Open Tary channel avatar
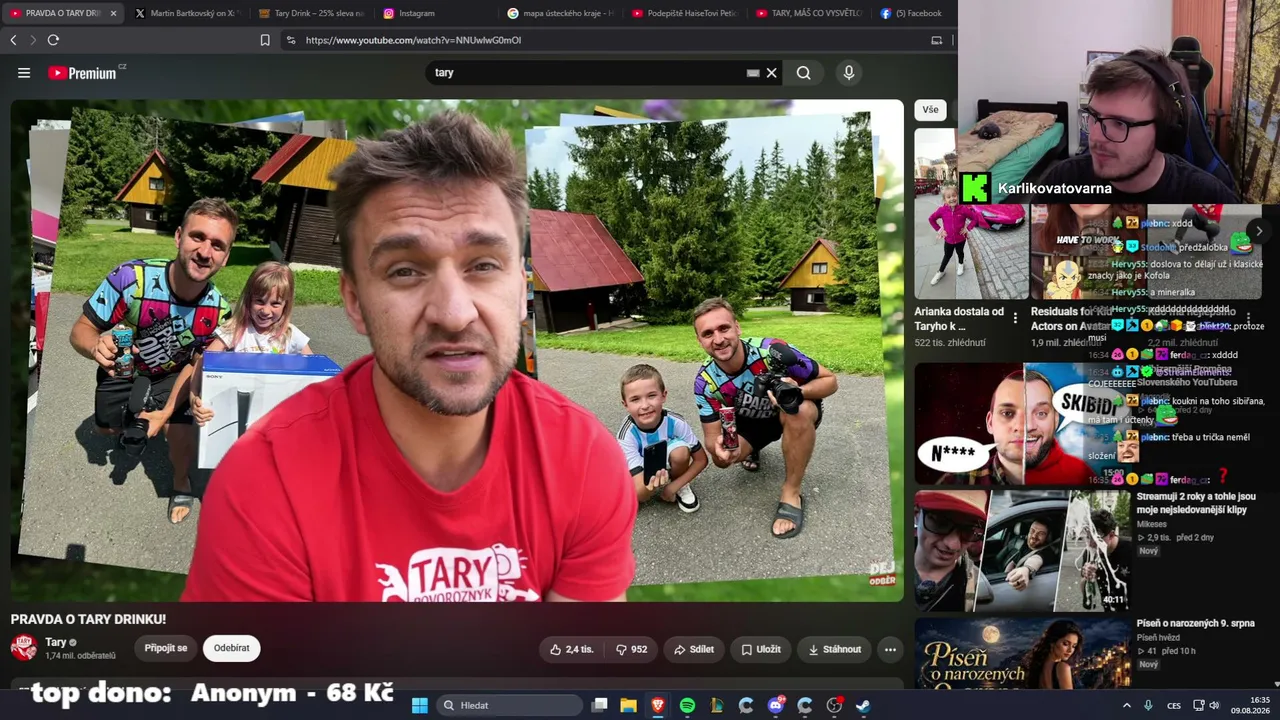This screenshot has height=720, width=1280. tap(24, 648)
